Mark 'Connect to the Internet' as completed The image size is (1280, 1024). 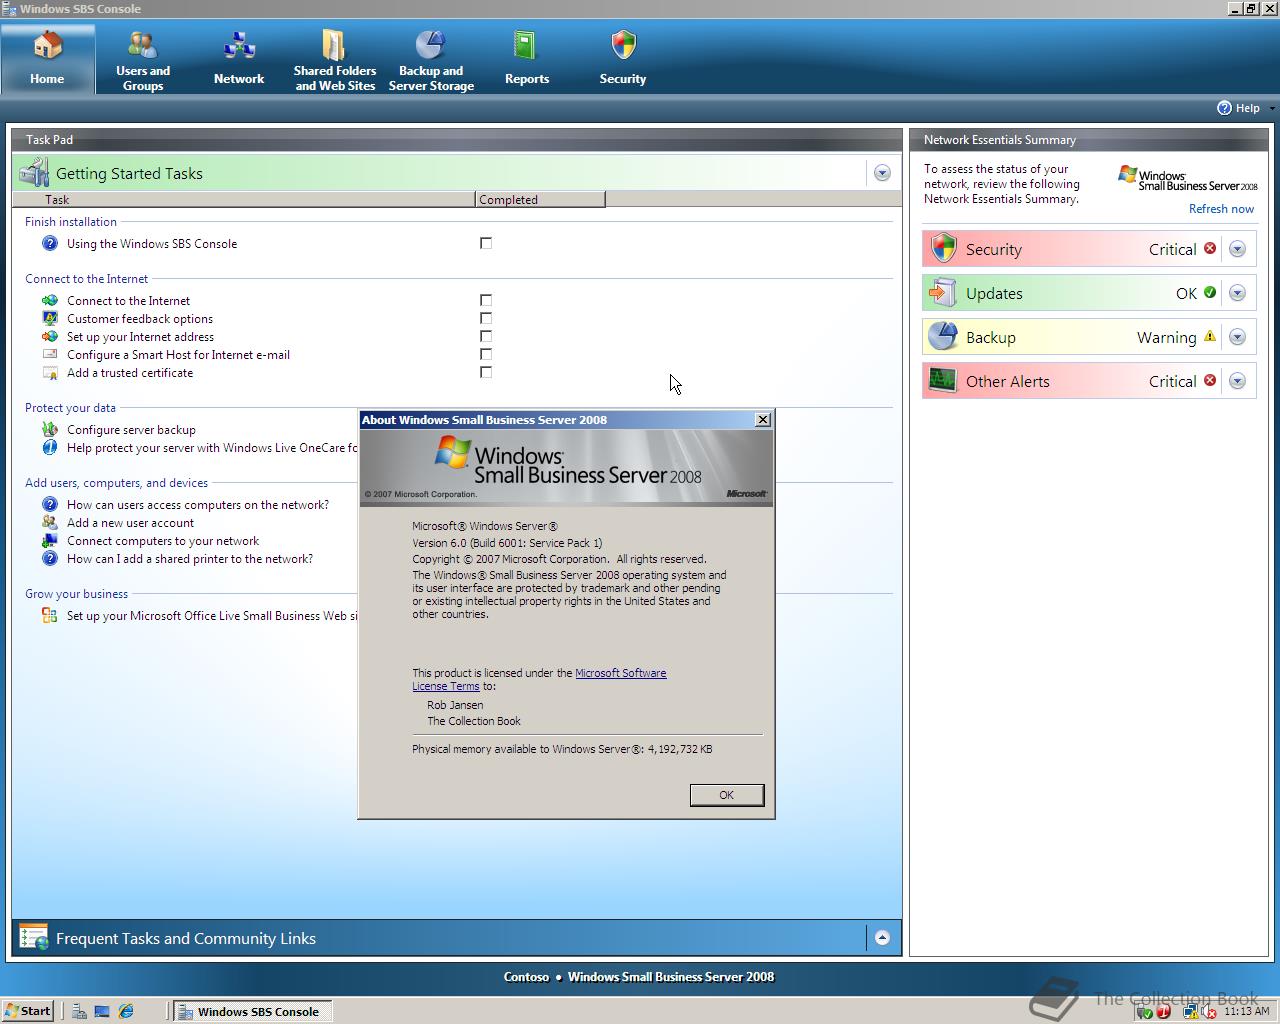point(486,300)
